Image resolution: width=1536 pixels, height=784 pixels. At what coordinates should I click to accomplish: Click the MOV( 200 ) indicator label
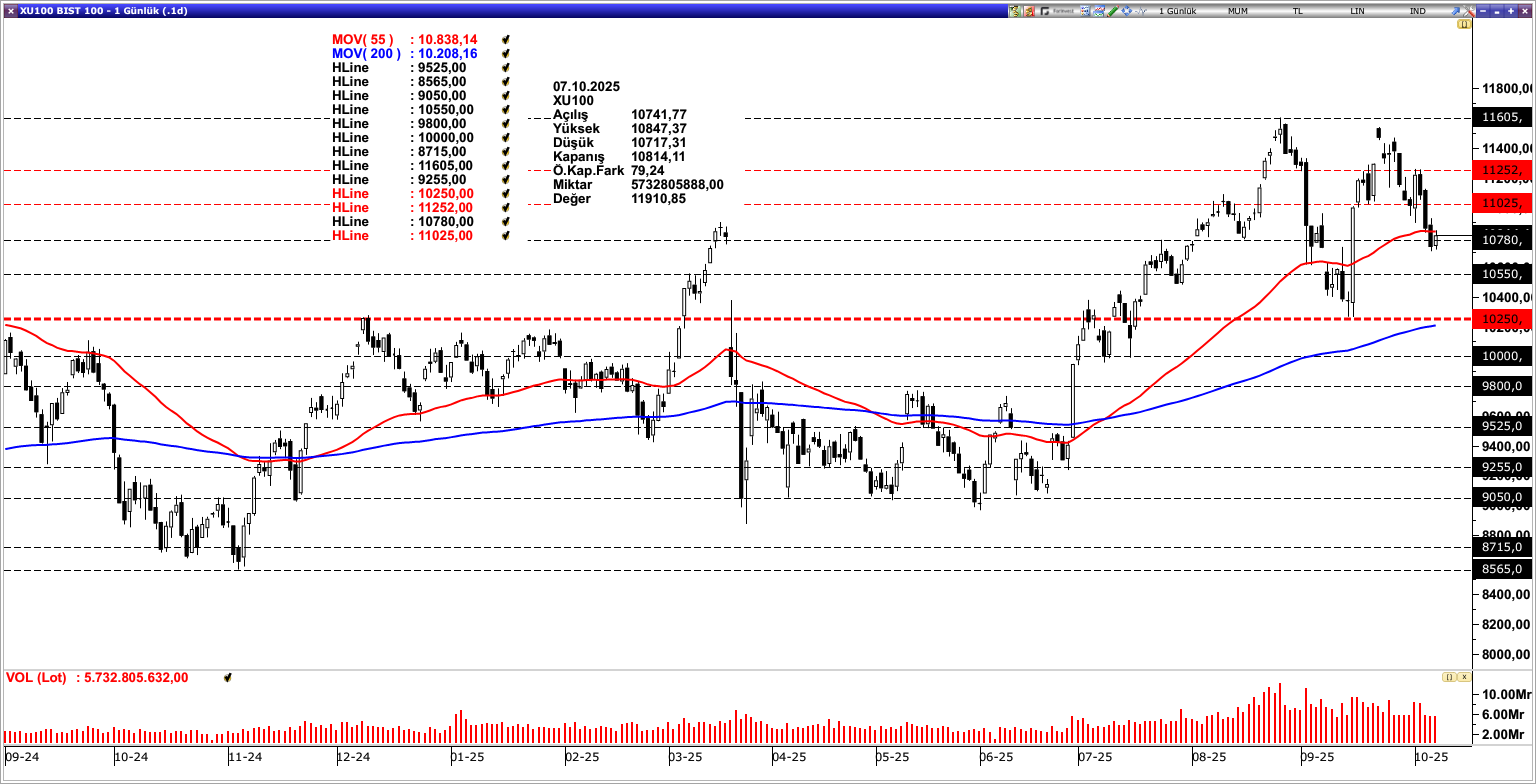coord(367,53)
